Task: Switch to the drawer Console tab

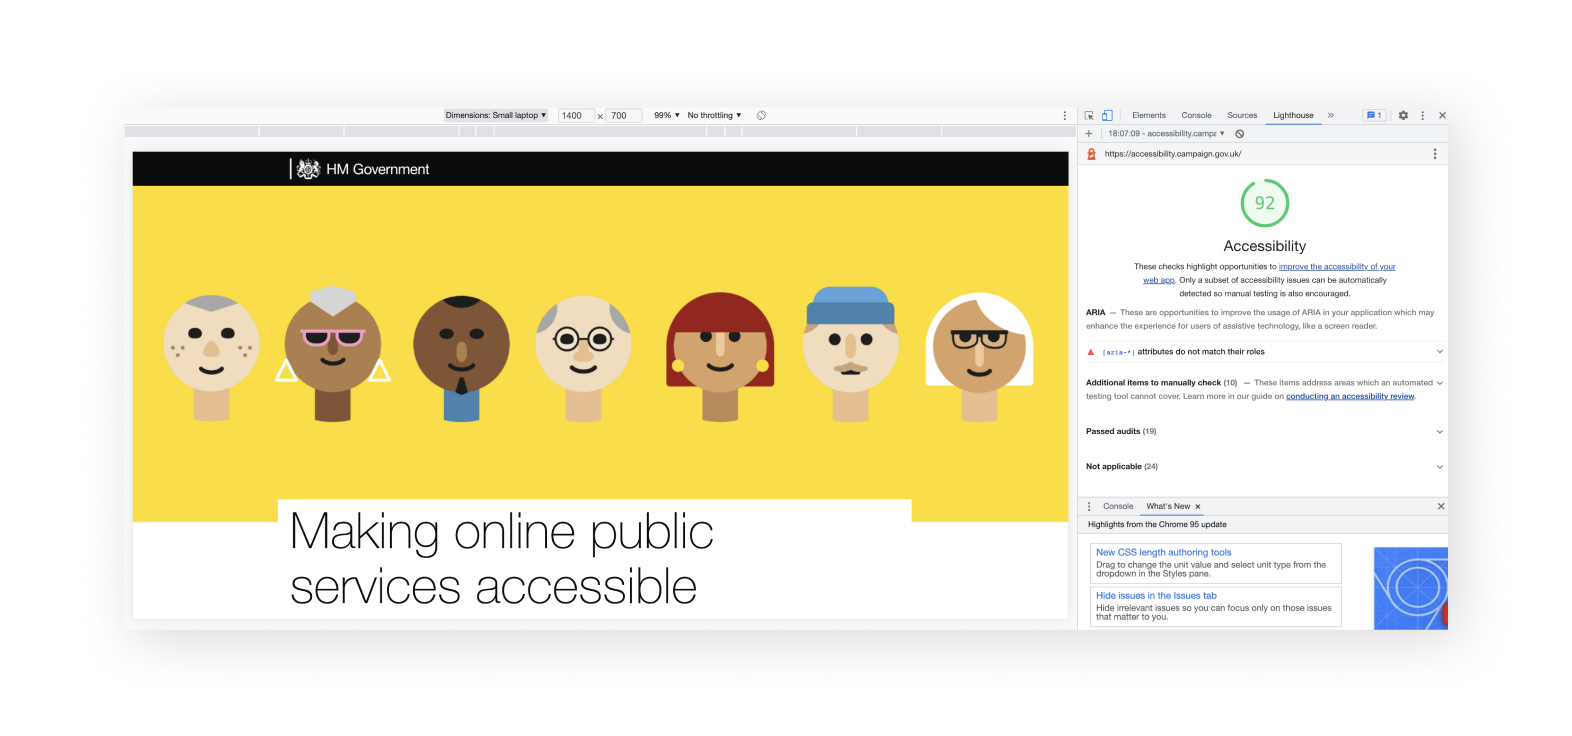Action: [x=1118, y=506]
